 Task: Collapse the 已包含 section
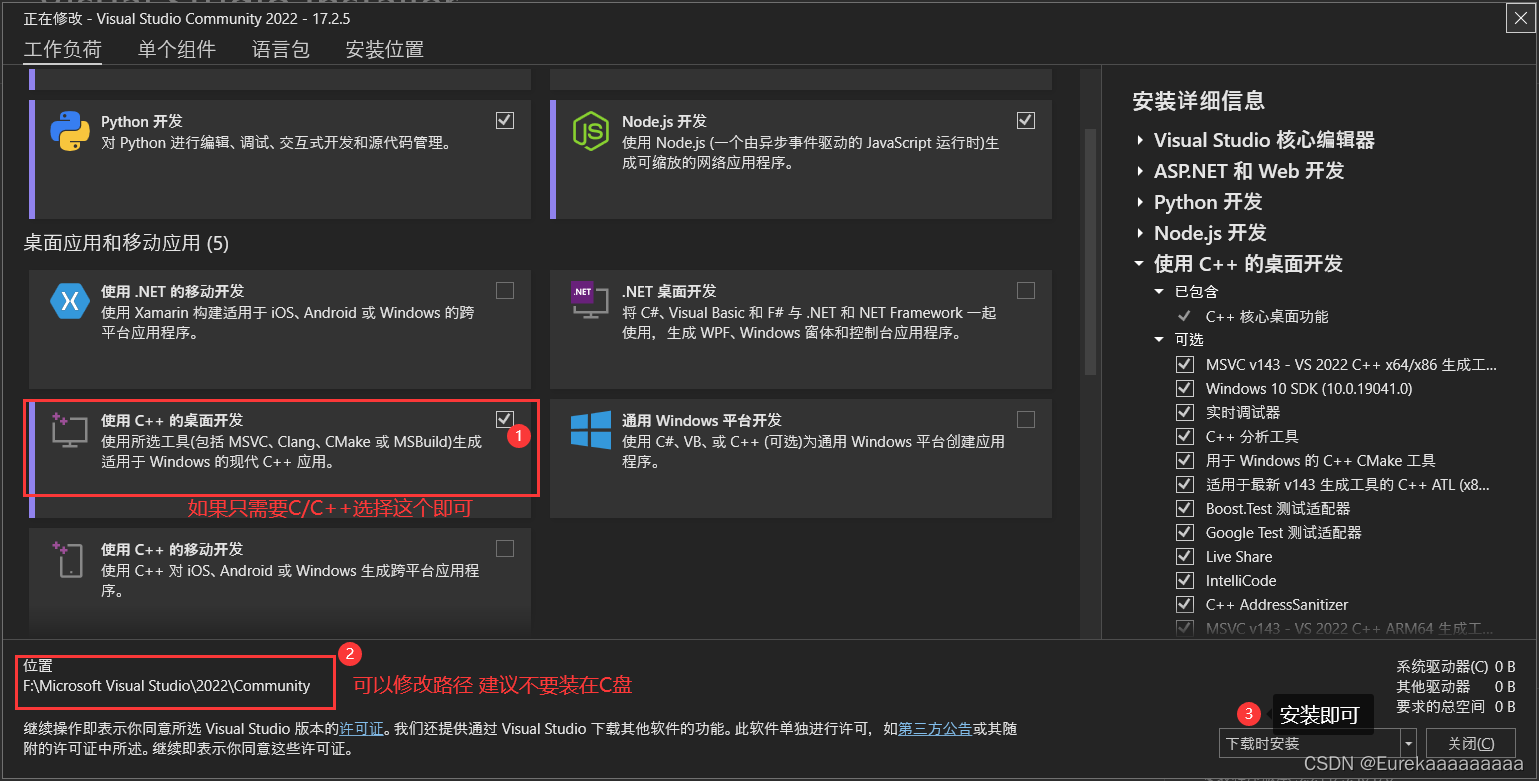[x=1159, y=292]
